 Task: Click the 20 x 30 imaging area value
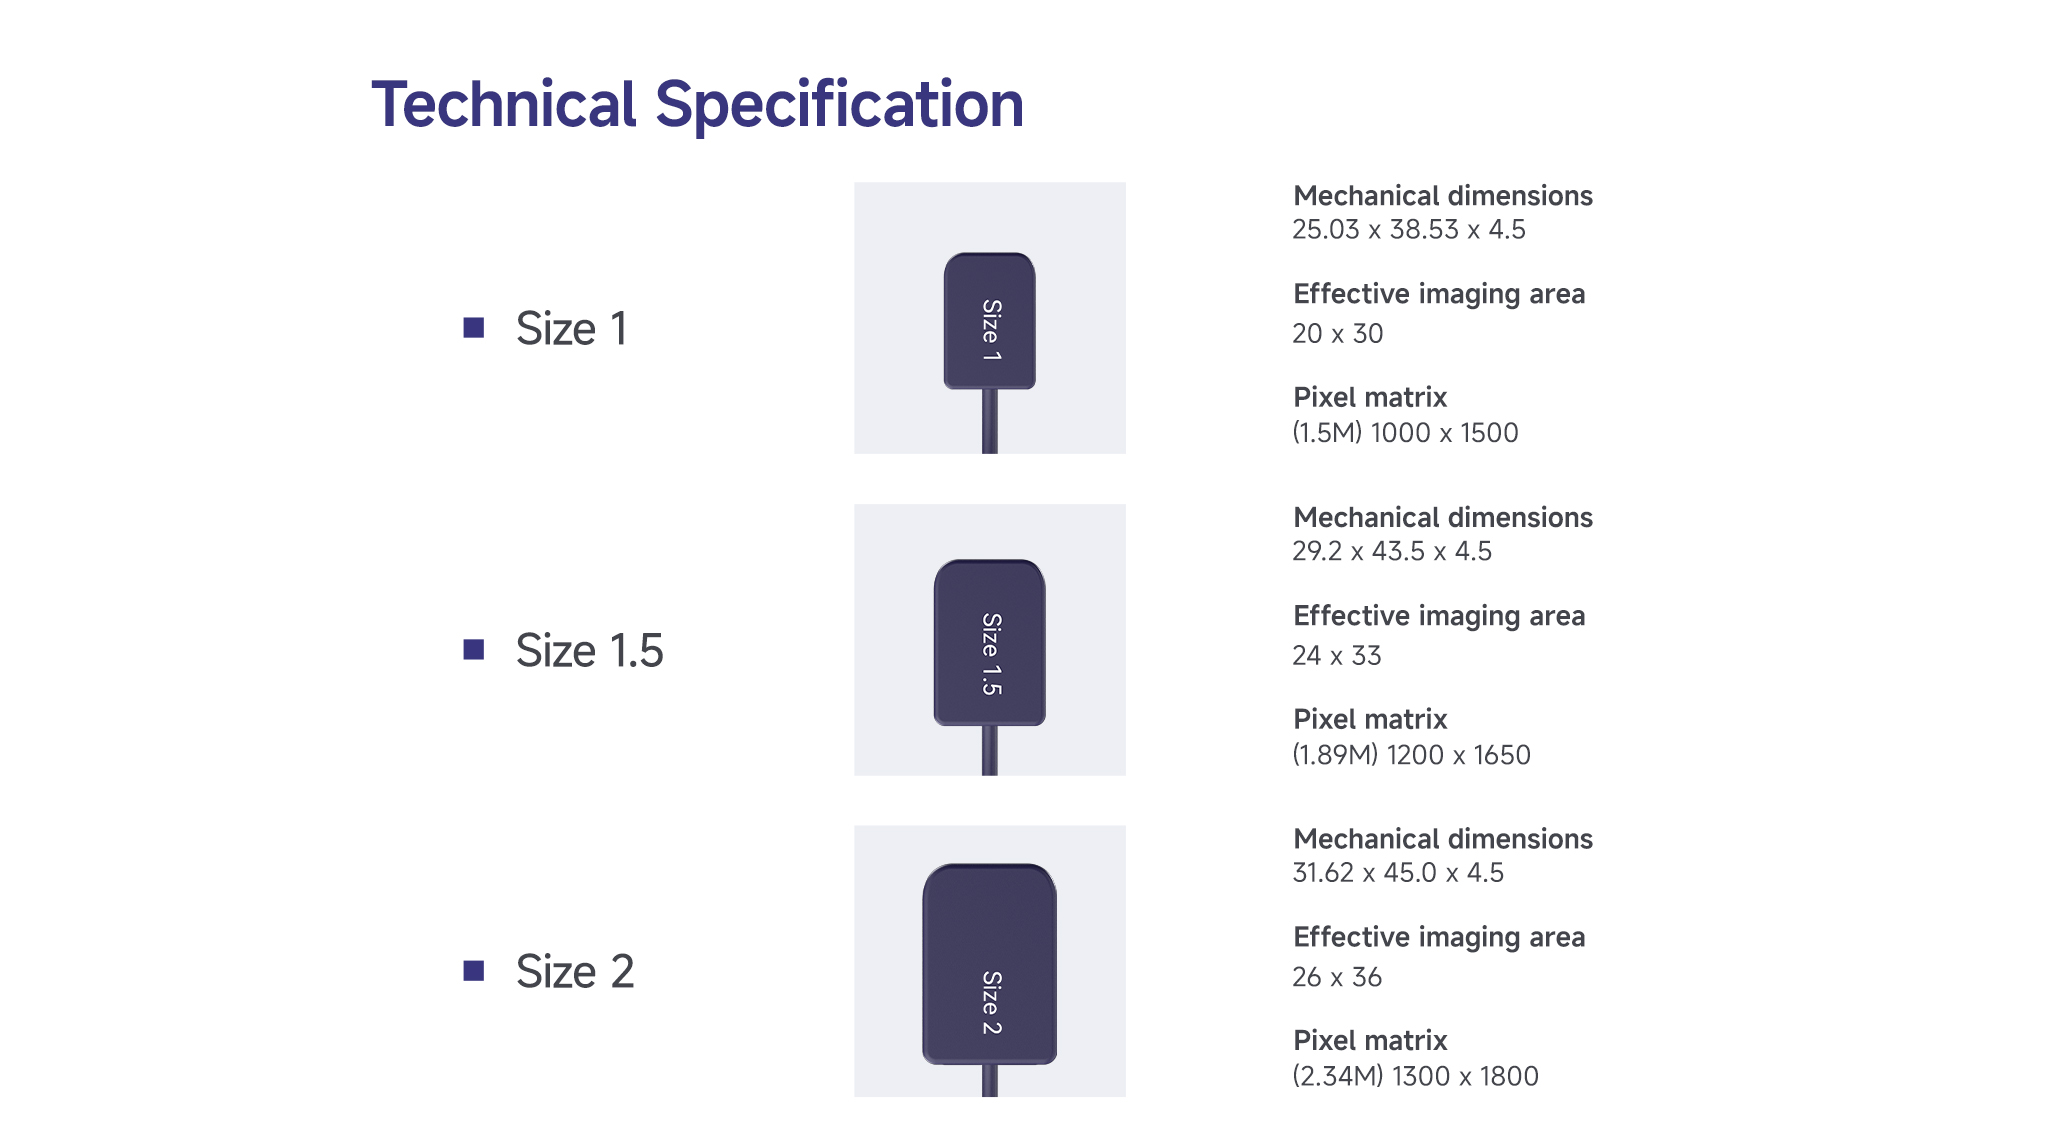(x=1337, y=334)
